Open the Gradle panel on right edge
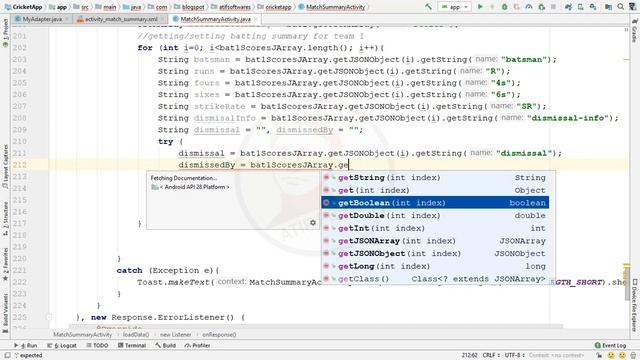Viewport: 640px width, 360px height. pyautogui.click(x=634, y=30)
